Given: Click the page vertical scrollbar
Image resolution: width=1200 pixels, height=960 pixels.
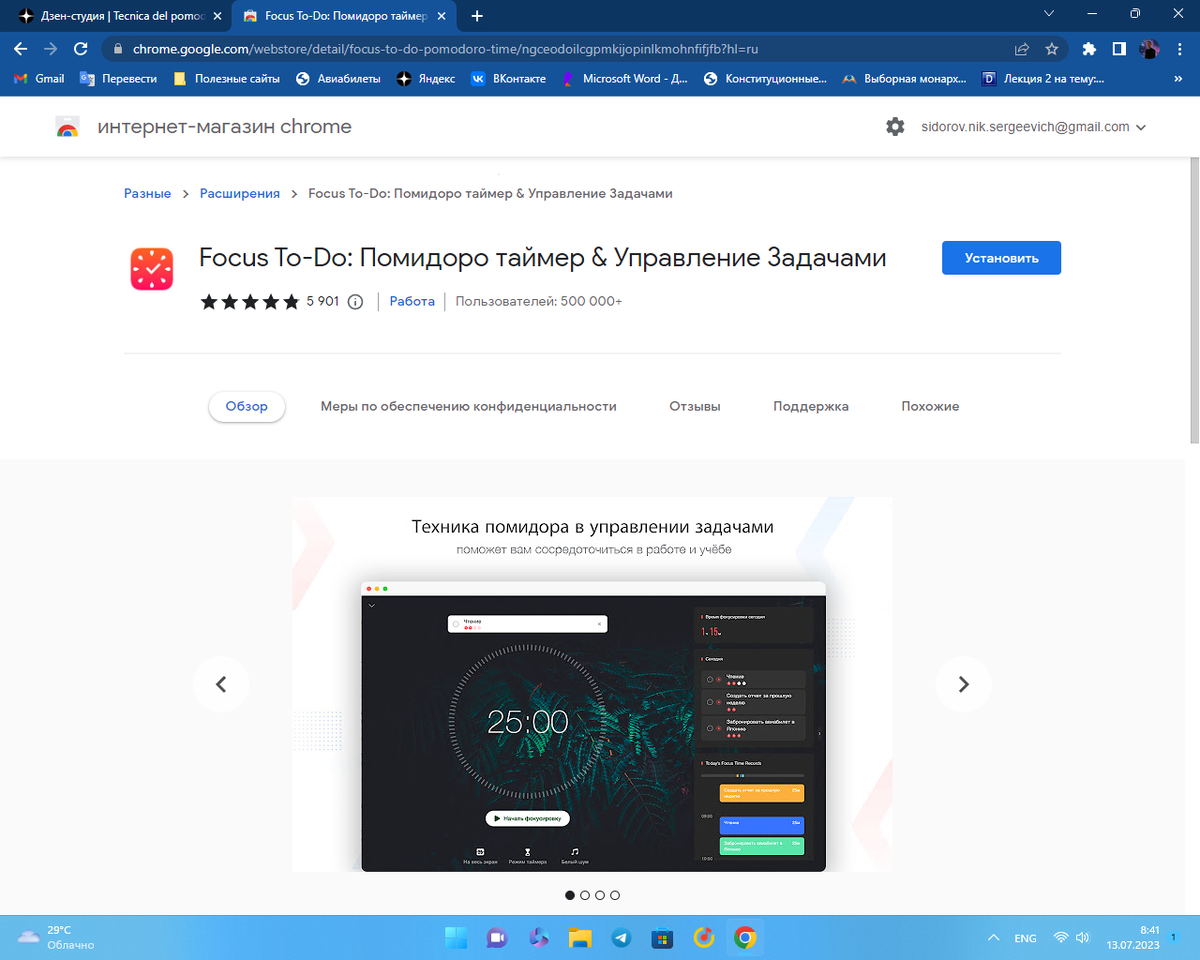Looking at the screenshot, I should click(x=1194, y=300).
